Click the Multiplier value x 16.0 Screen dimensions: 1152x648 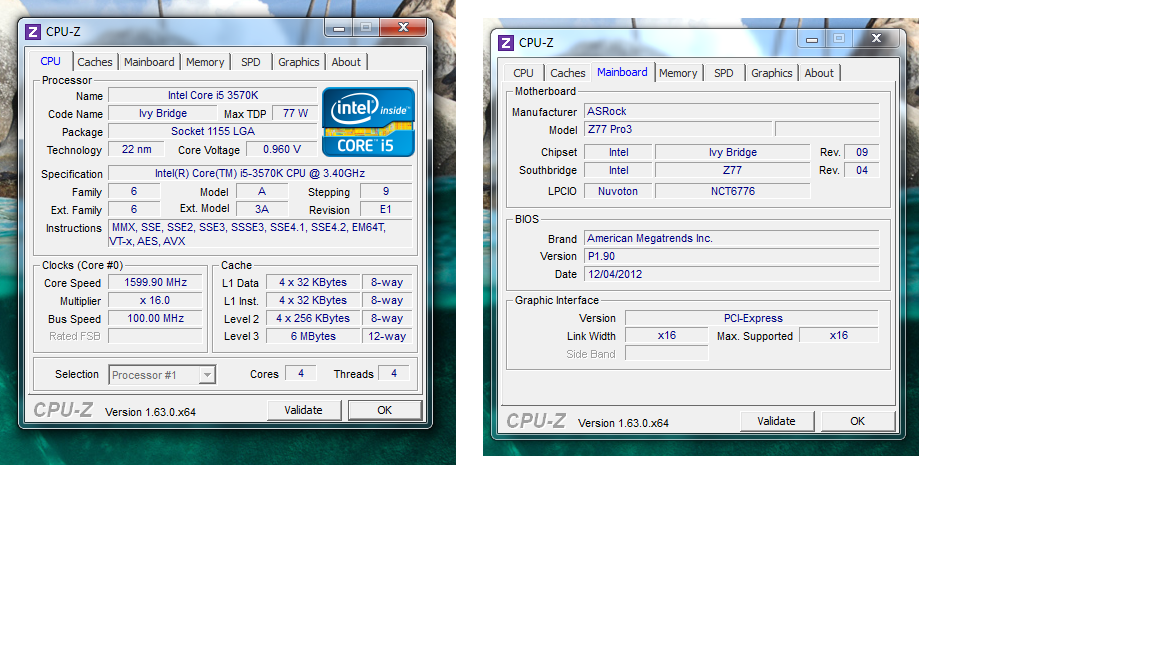[x=155, y=300]
